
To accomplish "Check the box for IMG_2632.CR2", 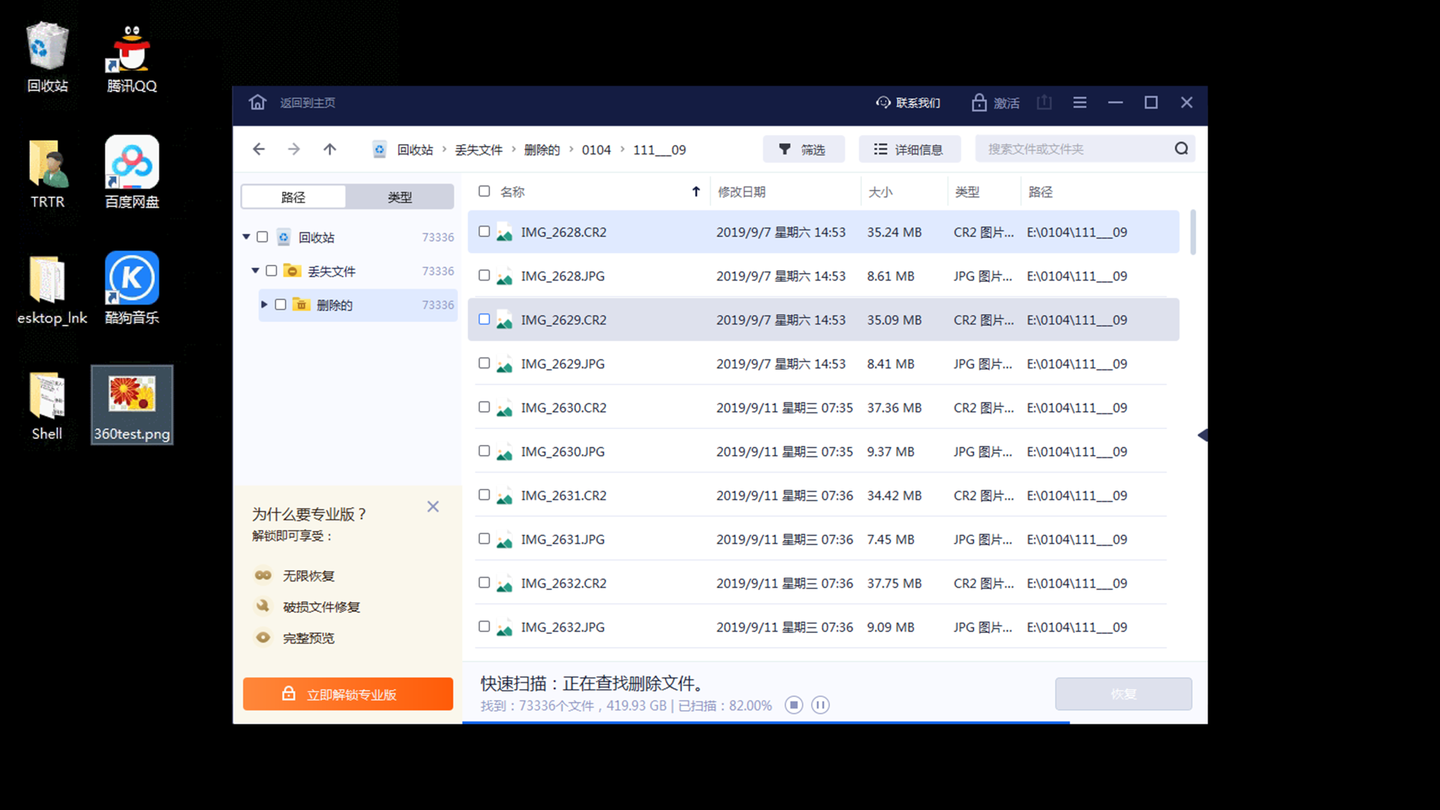I will pos(484,583).
